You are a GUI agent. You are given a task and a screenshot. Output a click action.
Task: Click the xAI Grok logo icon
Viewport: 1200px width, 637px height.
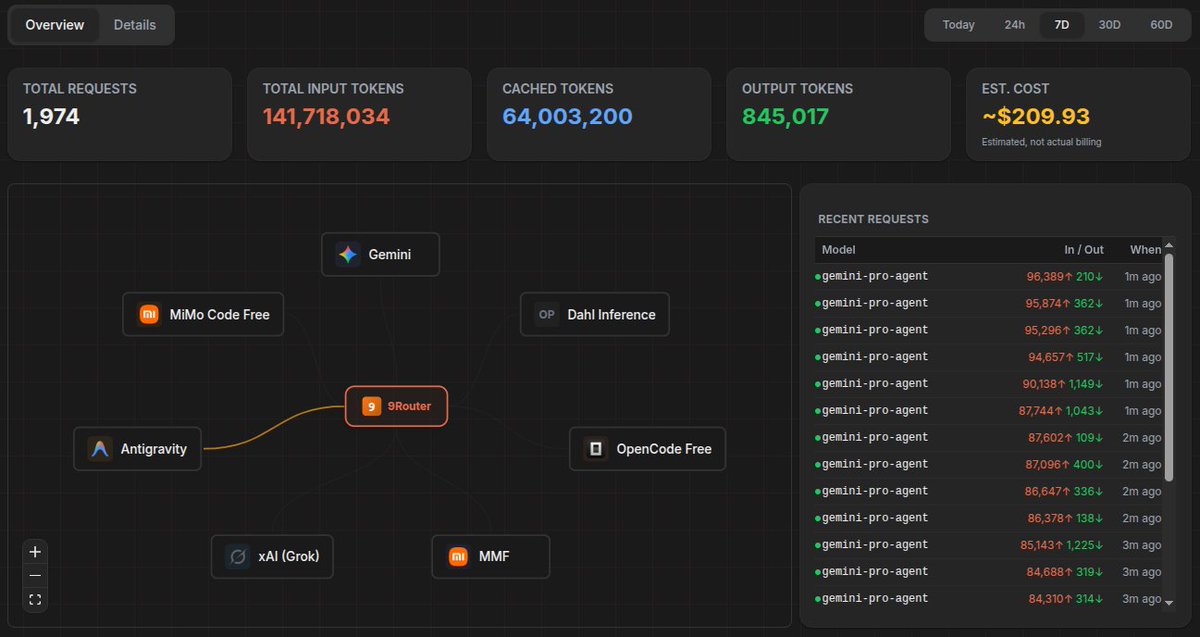click(238, 556)
